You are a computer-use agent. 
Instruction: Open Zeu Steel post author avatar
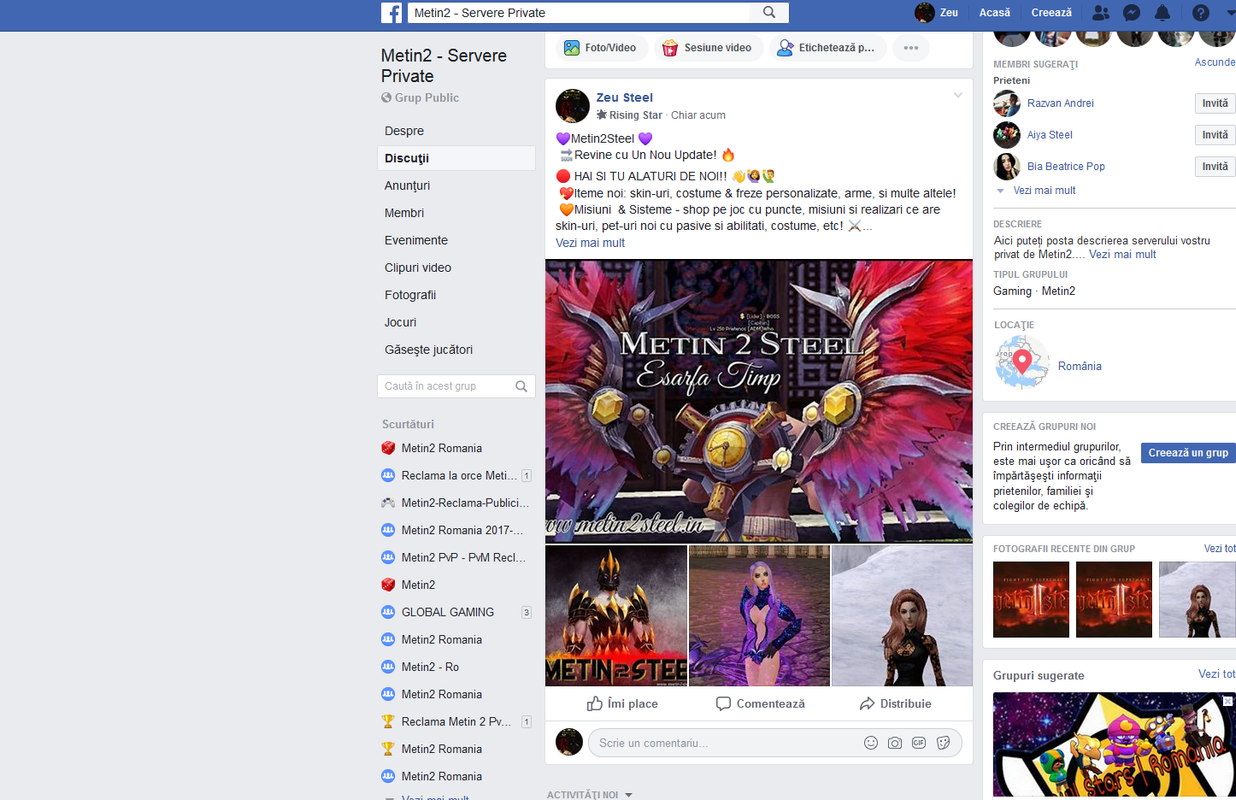[x=573, y=106]
